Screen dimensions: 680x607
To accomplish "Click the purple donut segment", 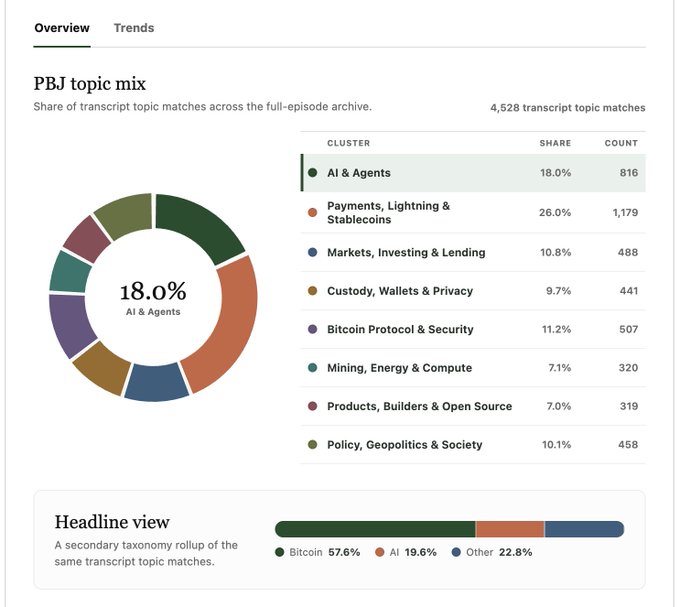I will 69,324.
